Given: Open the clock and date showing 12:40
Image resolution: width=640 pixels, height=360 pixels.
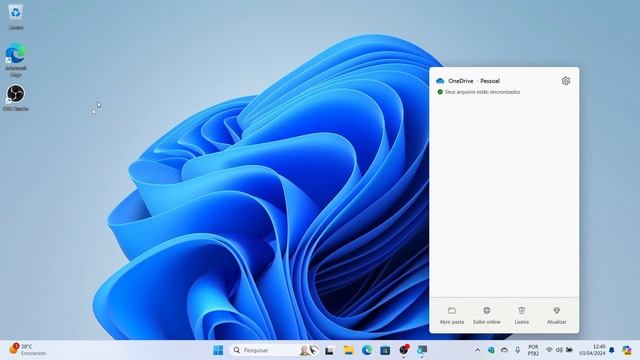Looking at the screenshot, I should [x=592, y=350].
